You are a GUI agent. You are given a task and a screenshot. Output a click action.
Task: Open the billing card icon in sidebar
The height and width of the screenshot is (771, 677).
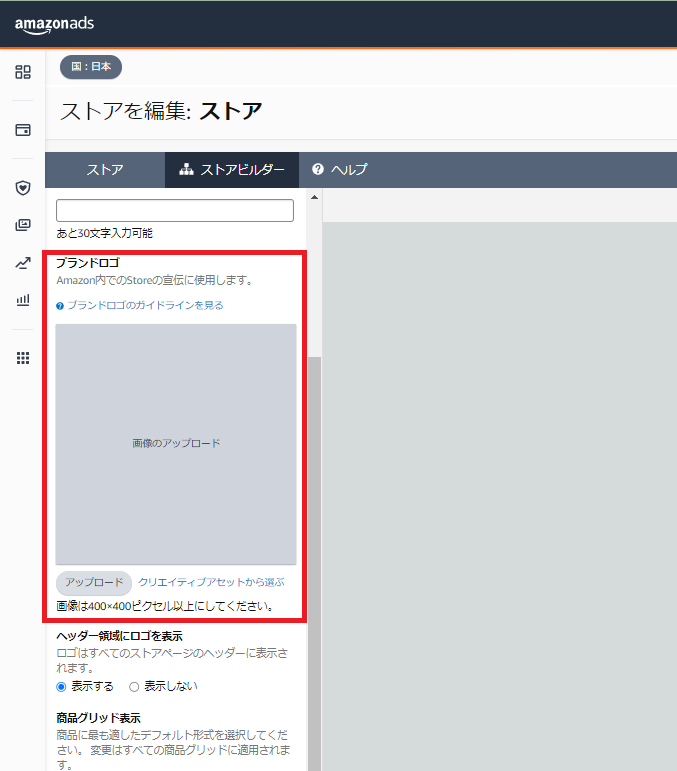pyautogui.click(x=23, y=130)
